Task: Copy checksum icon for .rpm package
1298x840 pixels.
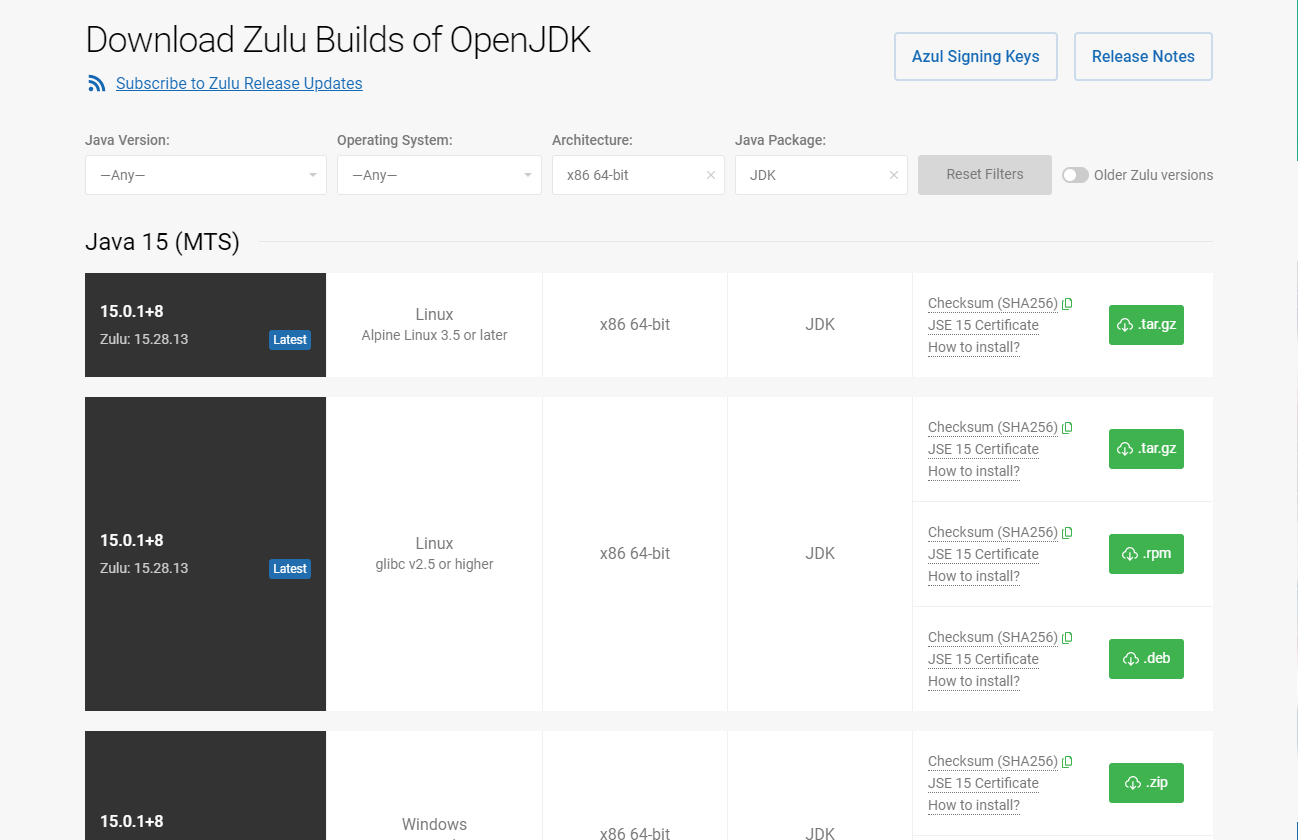Action: click(x=1067, y=532)
